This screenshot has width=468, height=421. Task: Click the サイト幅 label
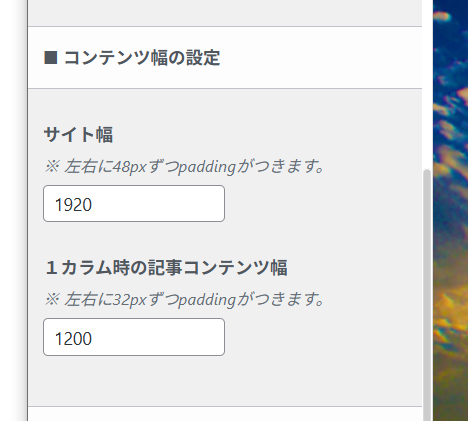[78, 135]
